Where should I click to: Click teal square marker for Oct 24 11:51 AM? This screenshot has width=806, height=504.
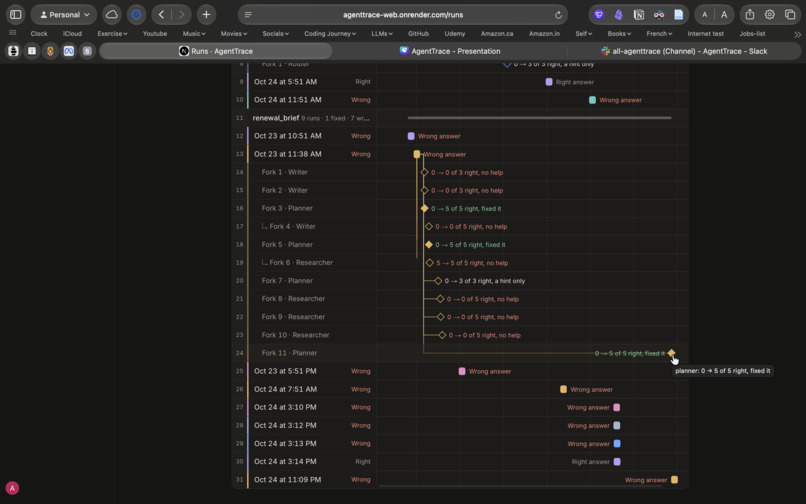pos(592,100)
